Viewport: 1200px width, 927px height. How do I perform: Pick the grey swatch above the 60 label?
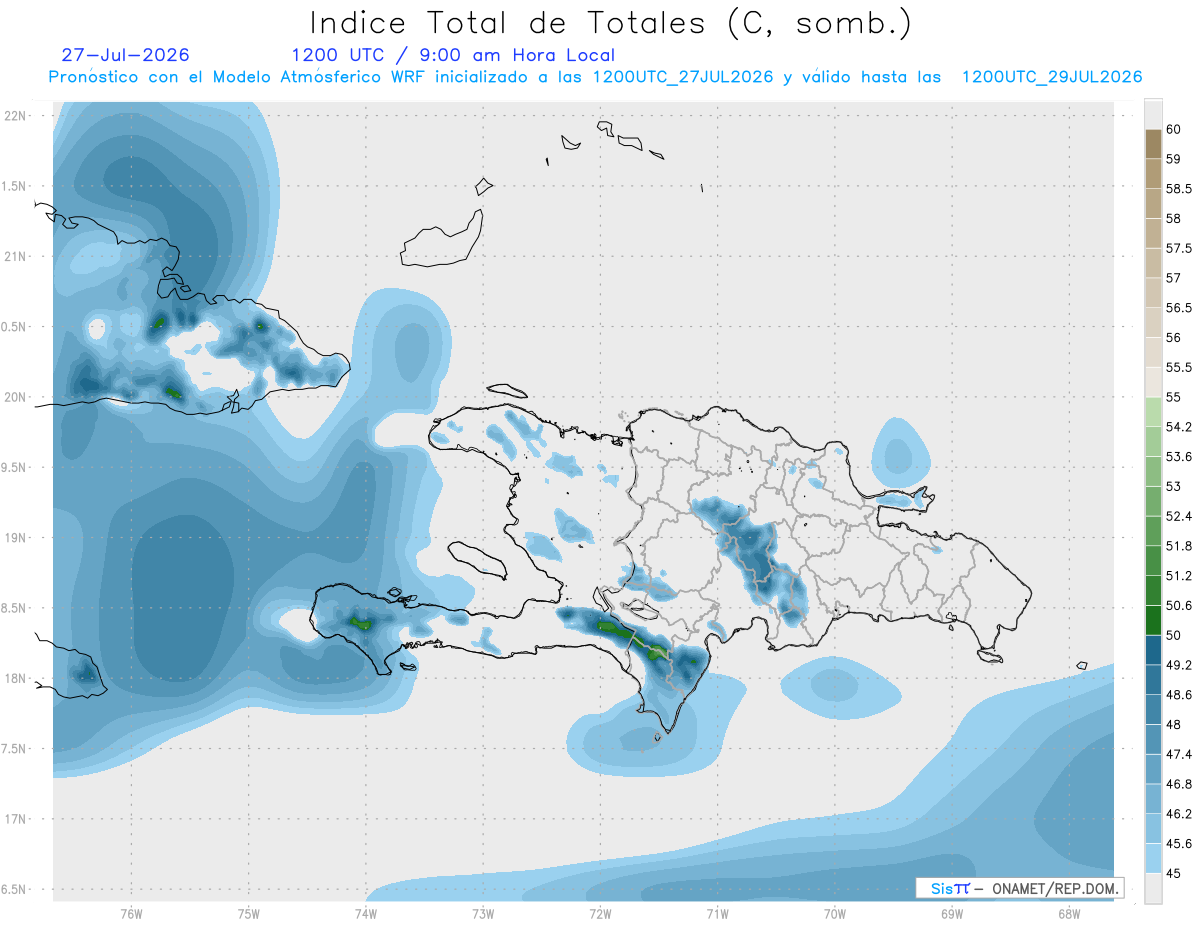[x=1153, y=114]
